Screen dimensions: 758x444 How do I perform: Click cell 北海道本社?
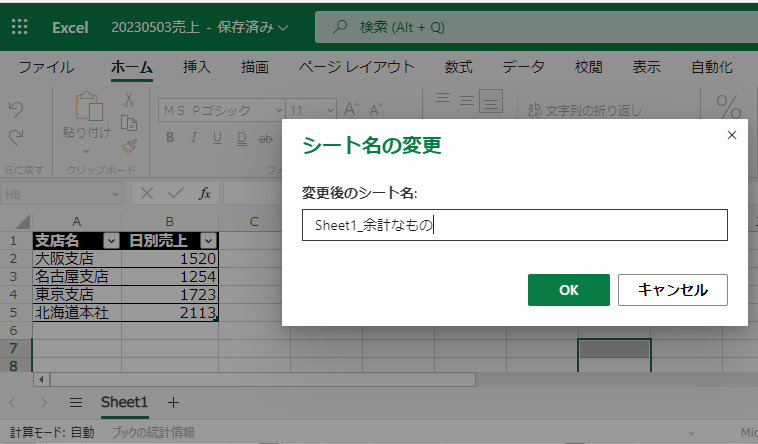coord(77,313)
